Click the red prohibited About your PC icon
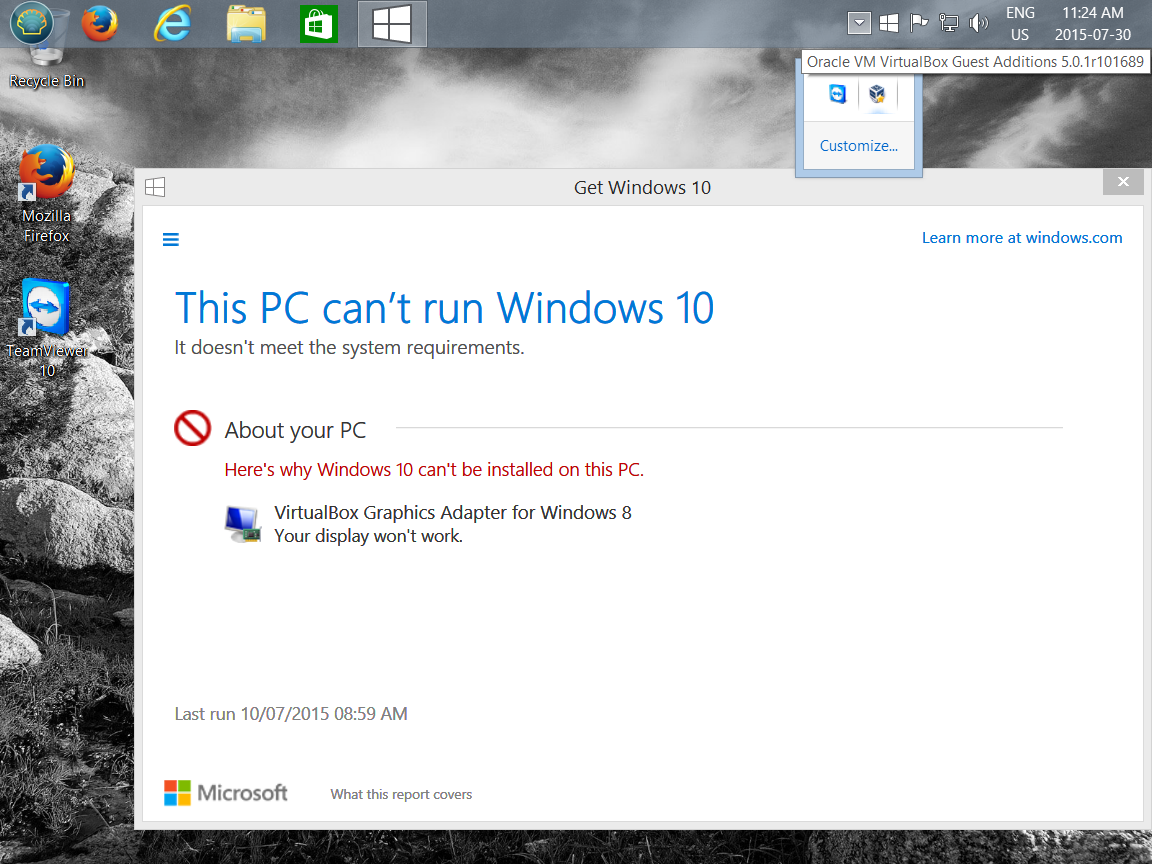The image size is (1152, 864). pos(192,428)
